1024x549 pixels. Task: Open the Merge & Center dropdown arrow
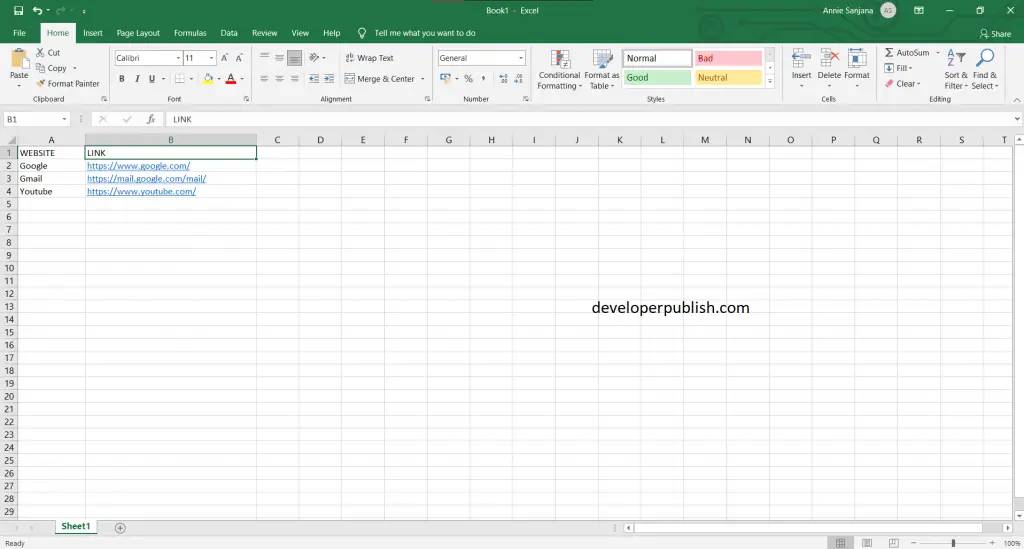(423, 79)
